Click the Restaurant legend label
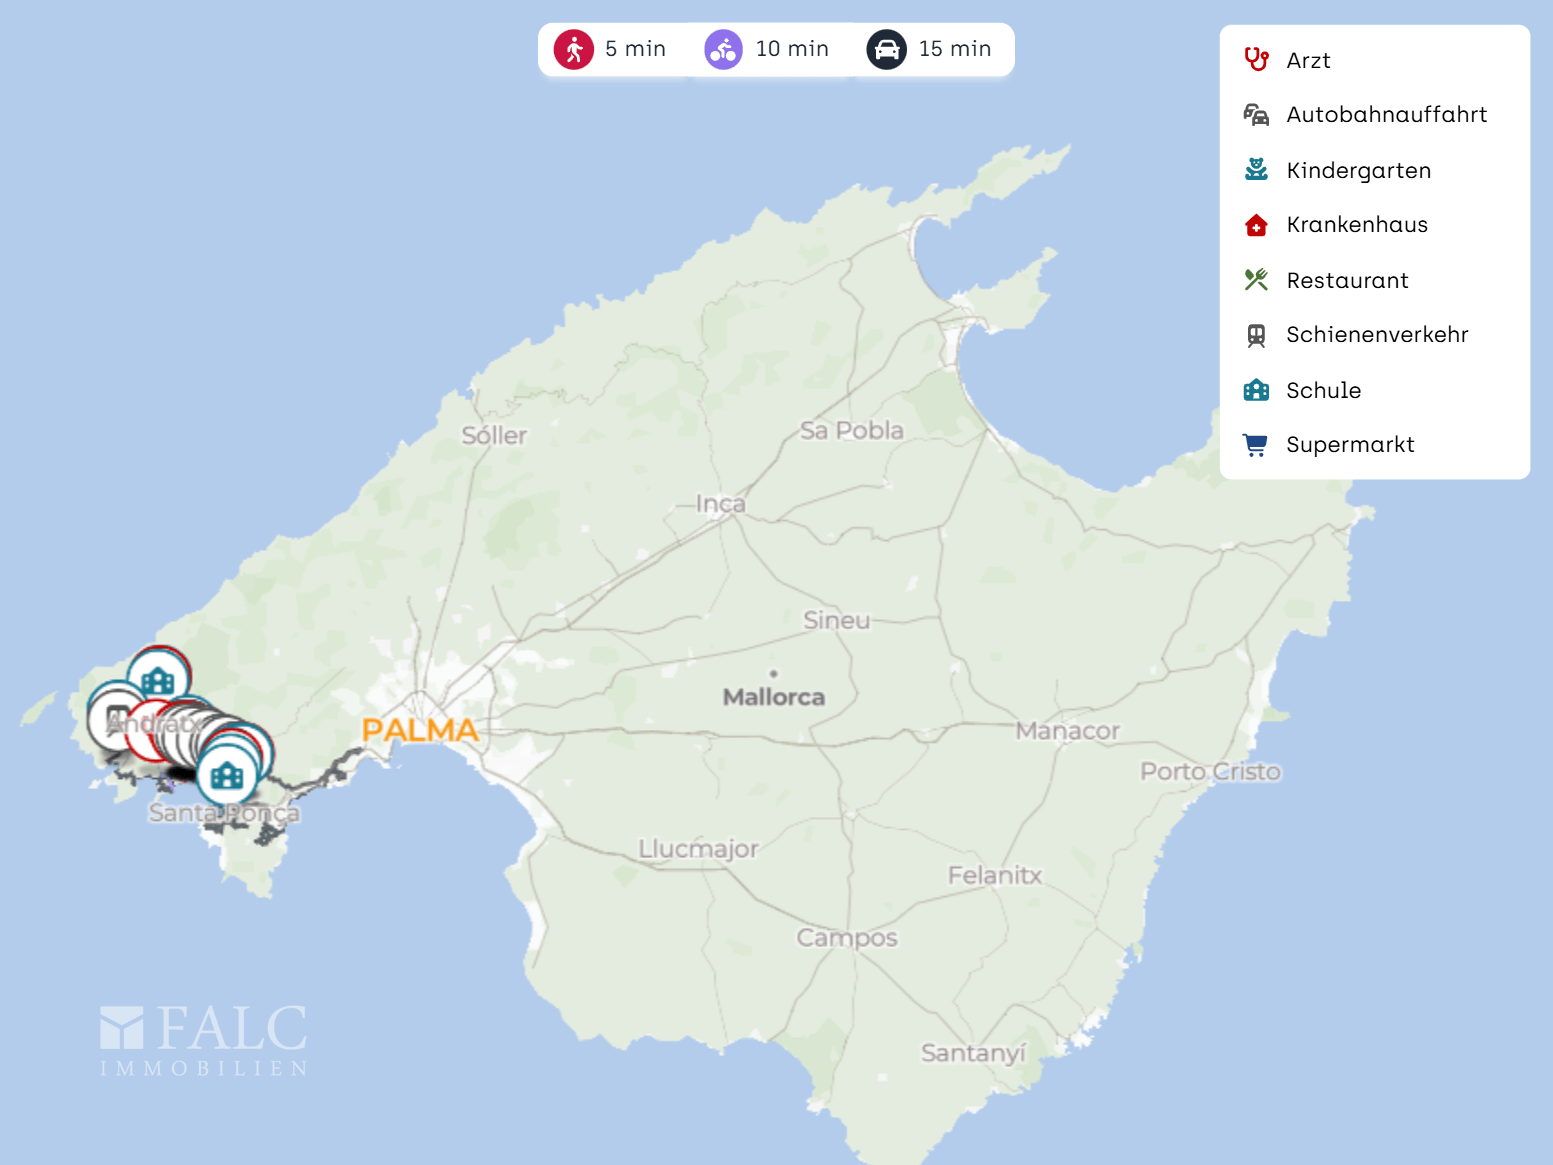This screenshot has height=1165, width=1553. [x=1346, y=280]
